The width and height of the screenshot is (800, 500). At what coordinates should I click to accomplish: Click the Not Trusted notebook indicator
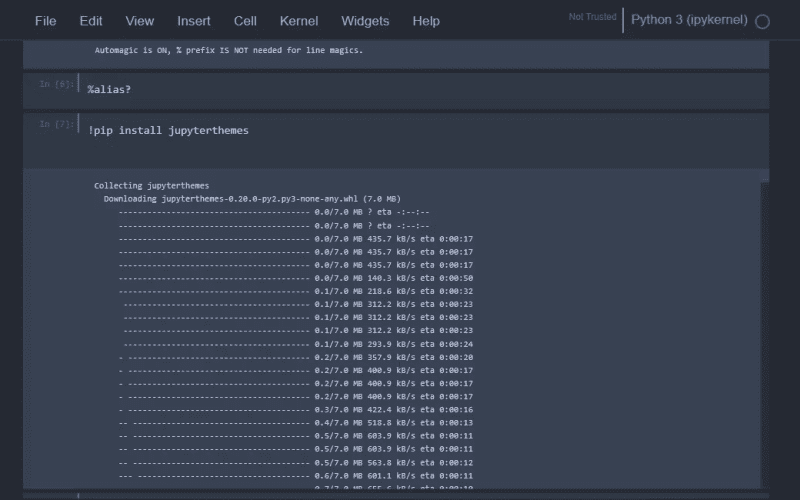point(592,17)
